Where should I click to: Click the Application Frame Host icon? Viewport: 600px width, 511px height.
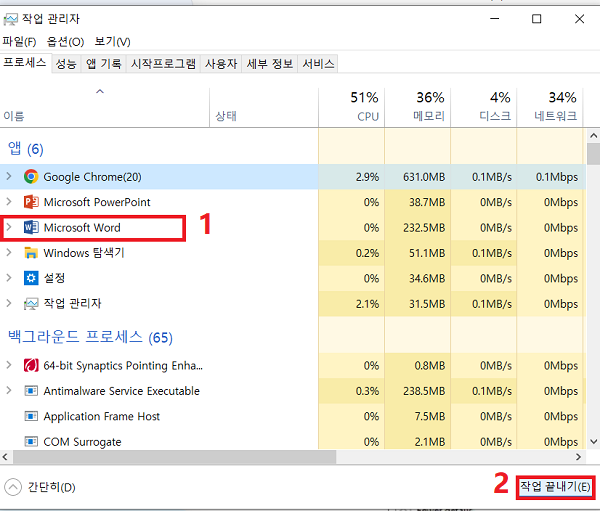pyautogui.click(x=31, y=416)
